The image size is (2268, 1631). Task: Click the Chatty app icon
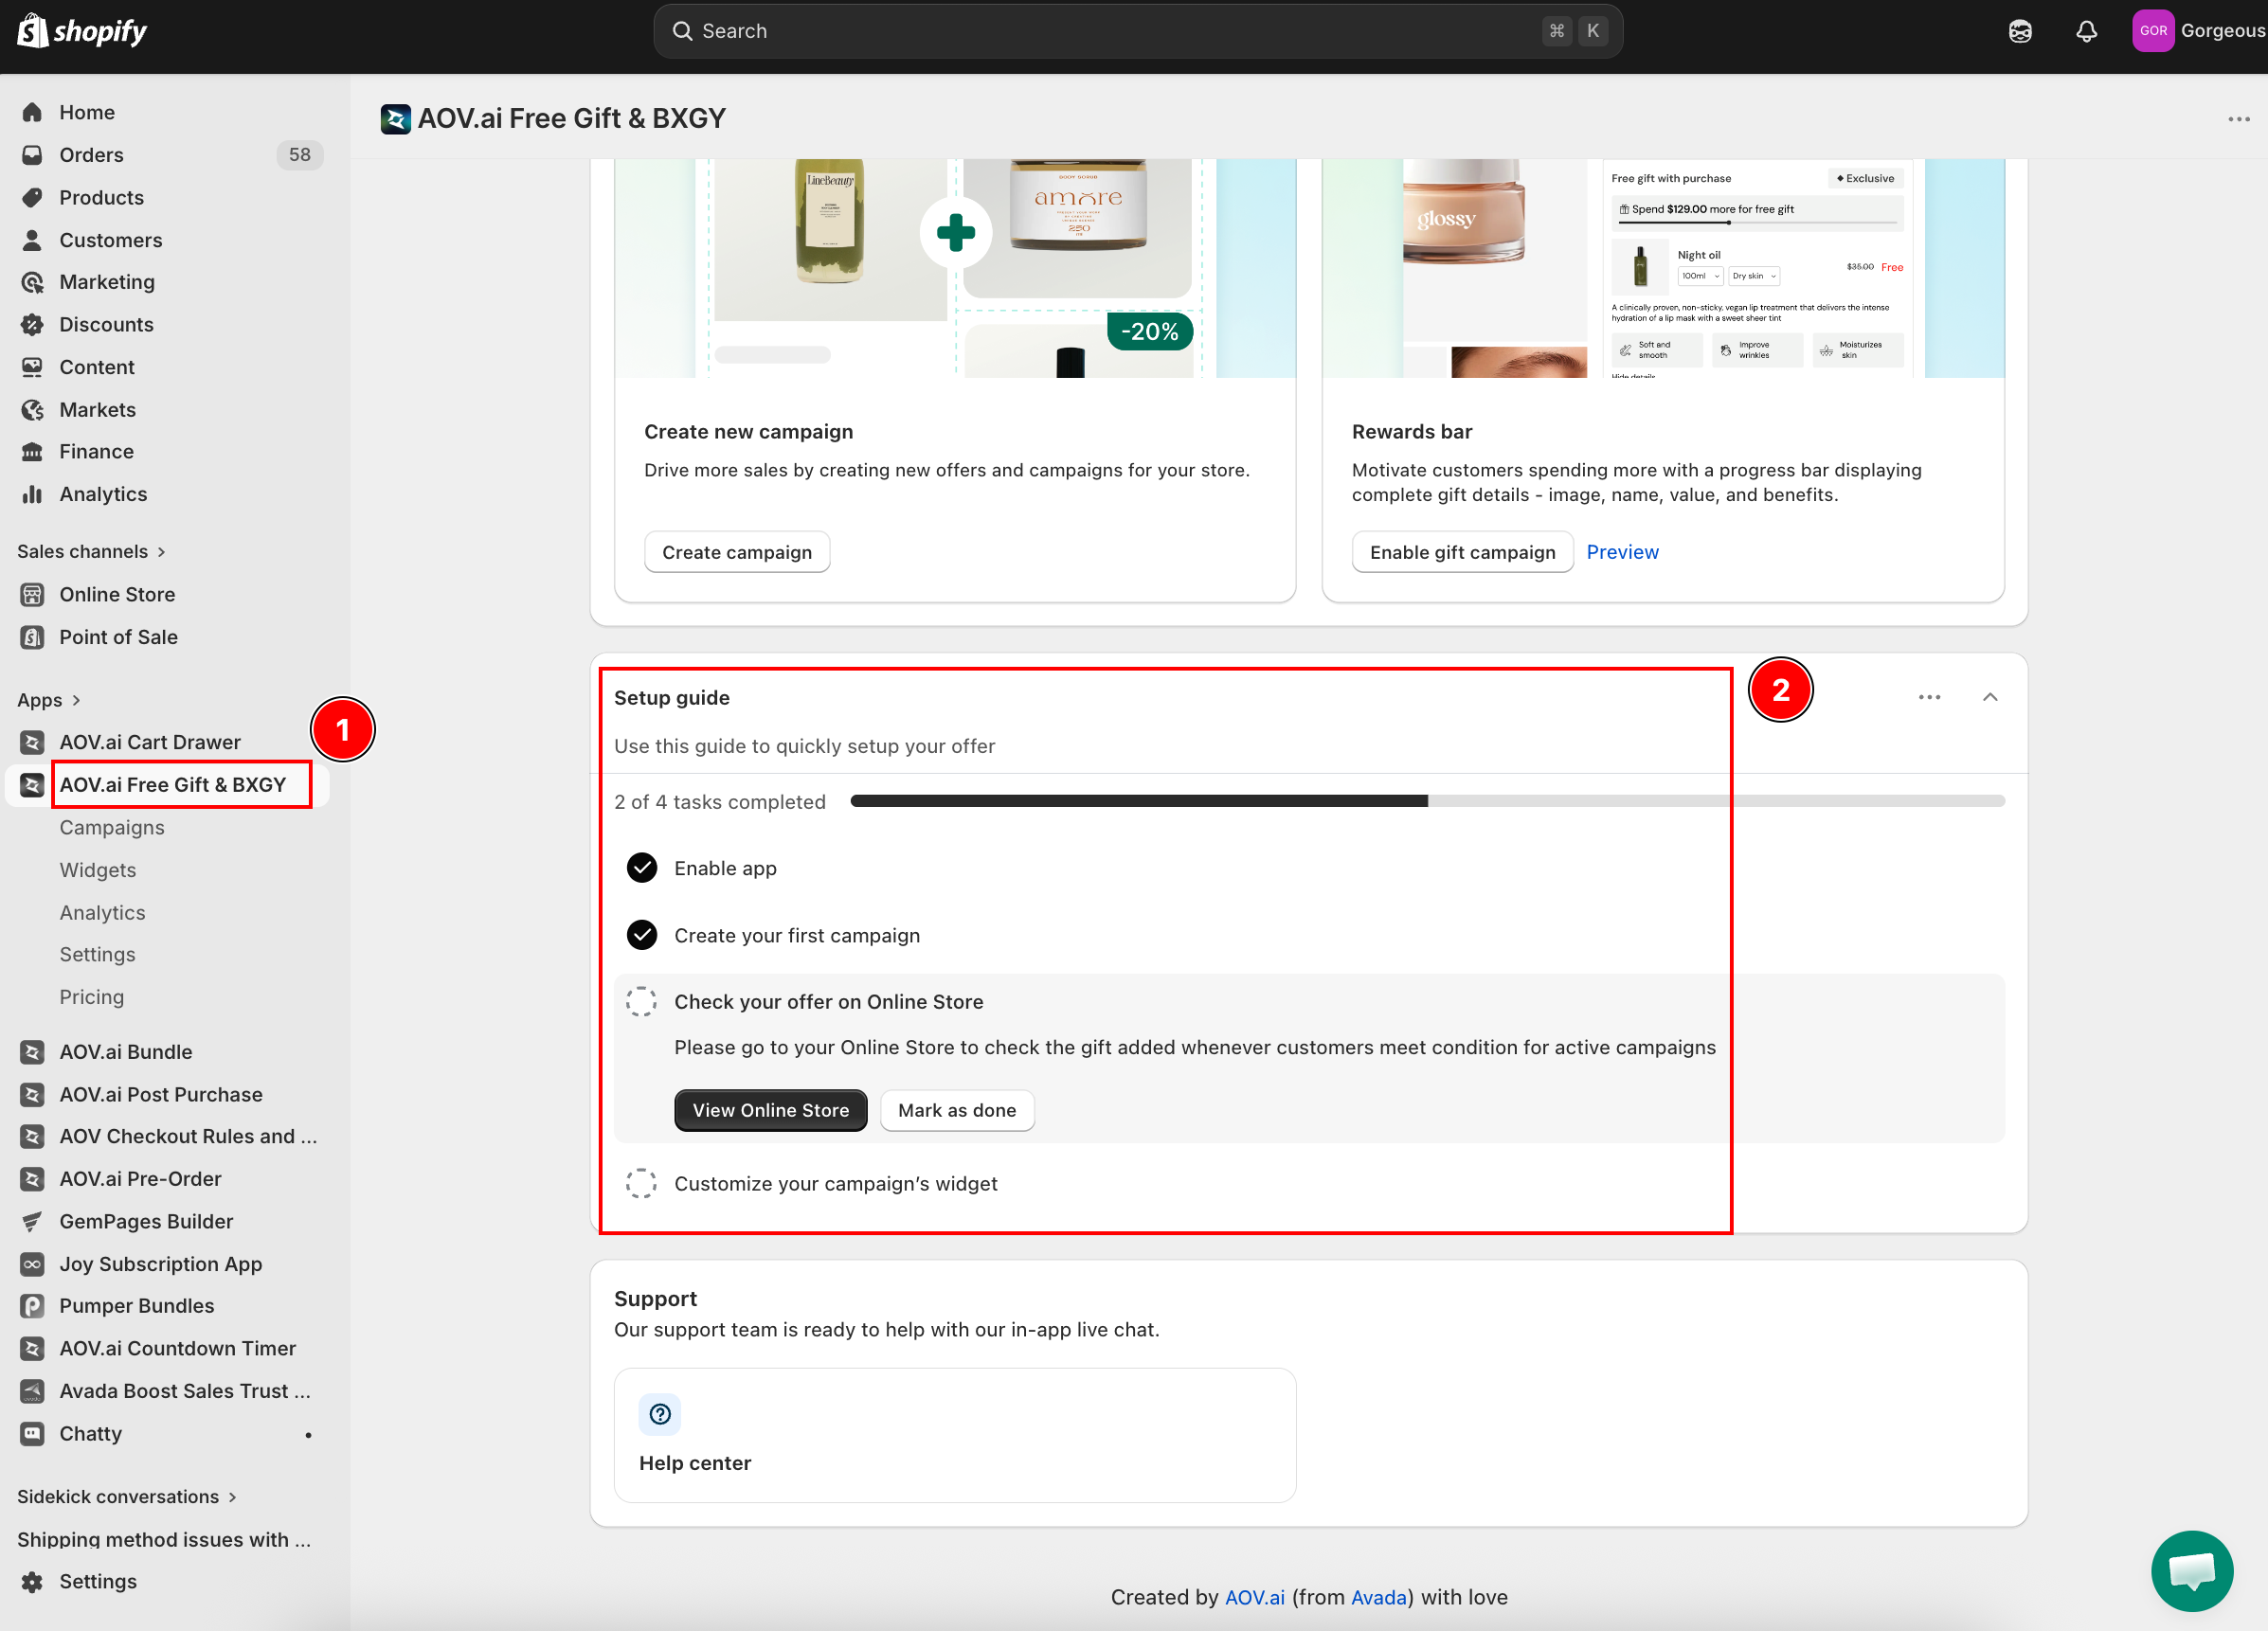pyautogui.click(x=32, y=1434)
